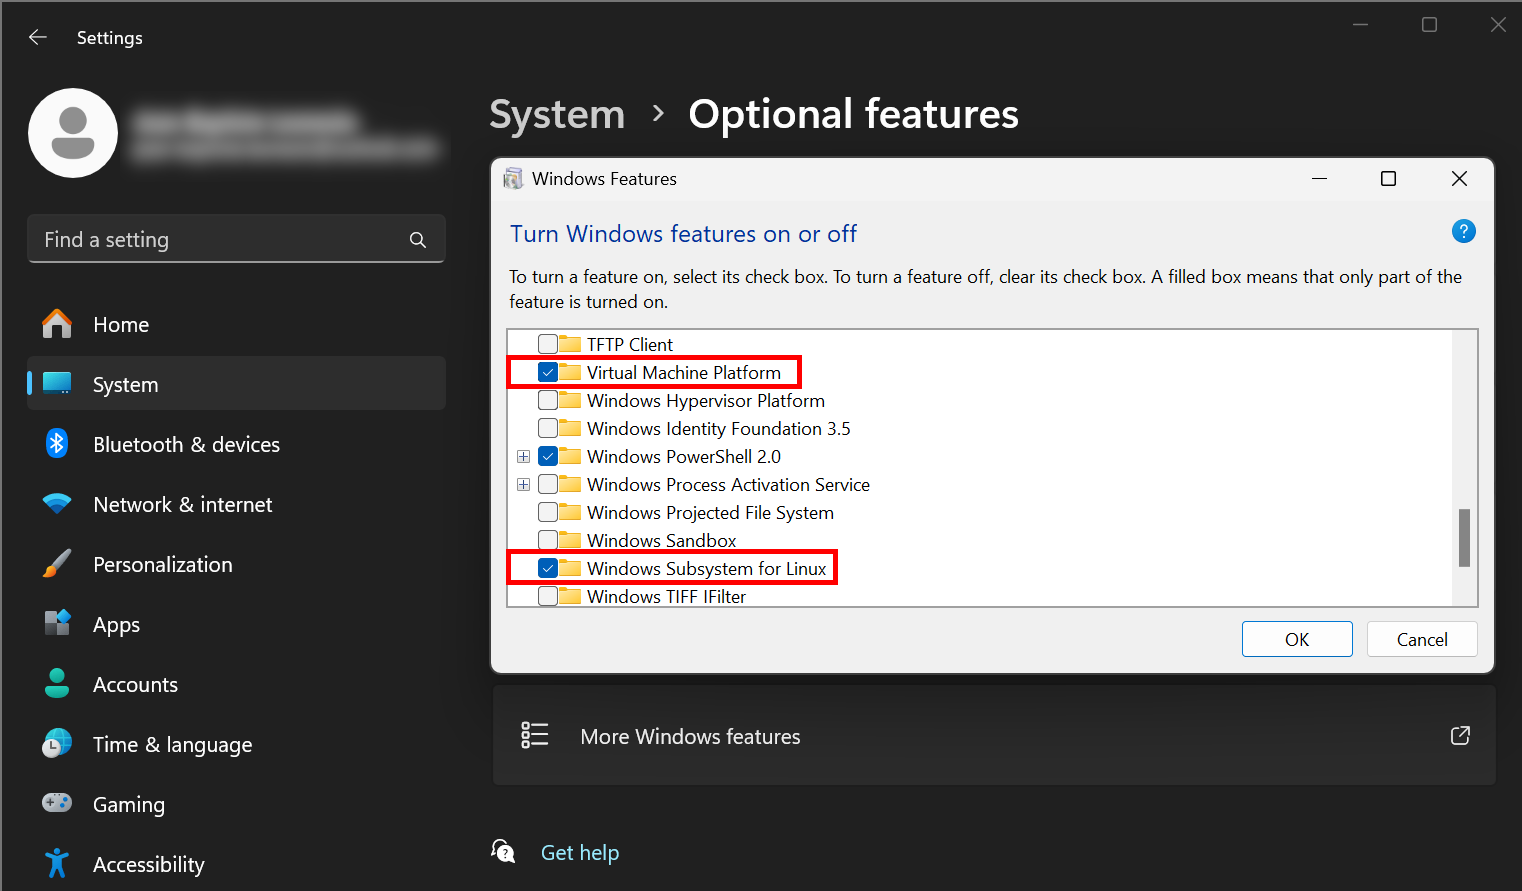This screenshot has width=1522, height=891.
Task: Open Accessibility settings
Action: [x=236, y=864]
